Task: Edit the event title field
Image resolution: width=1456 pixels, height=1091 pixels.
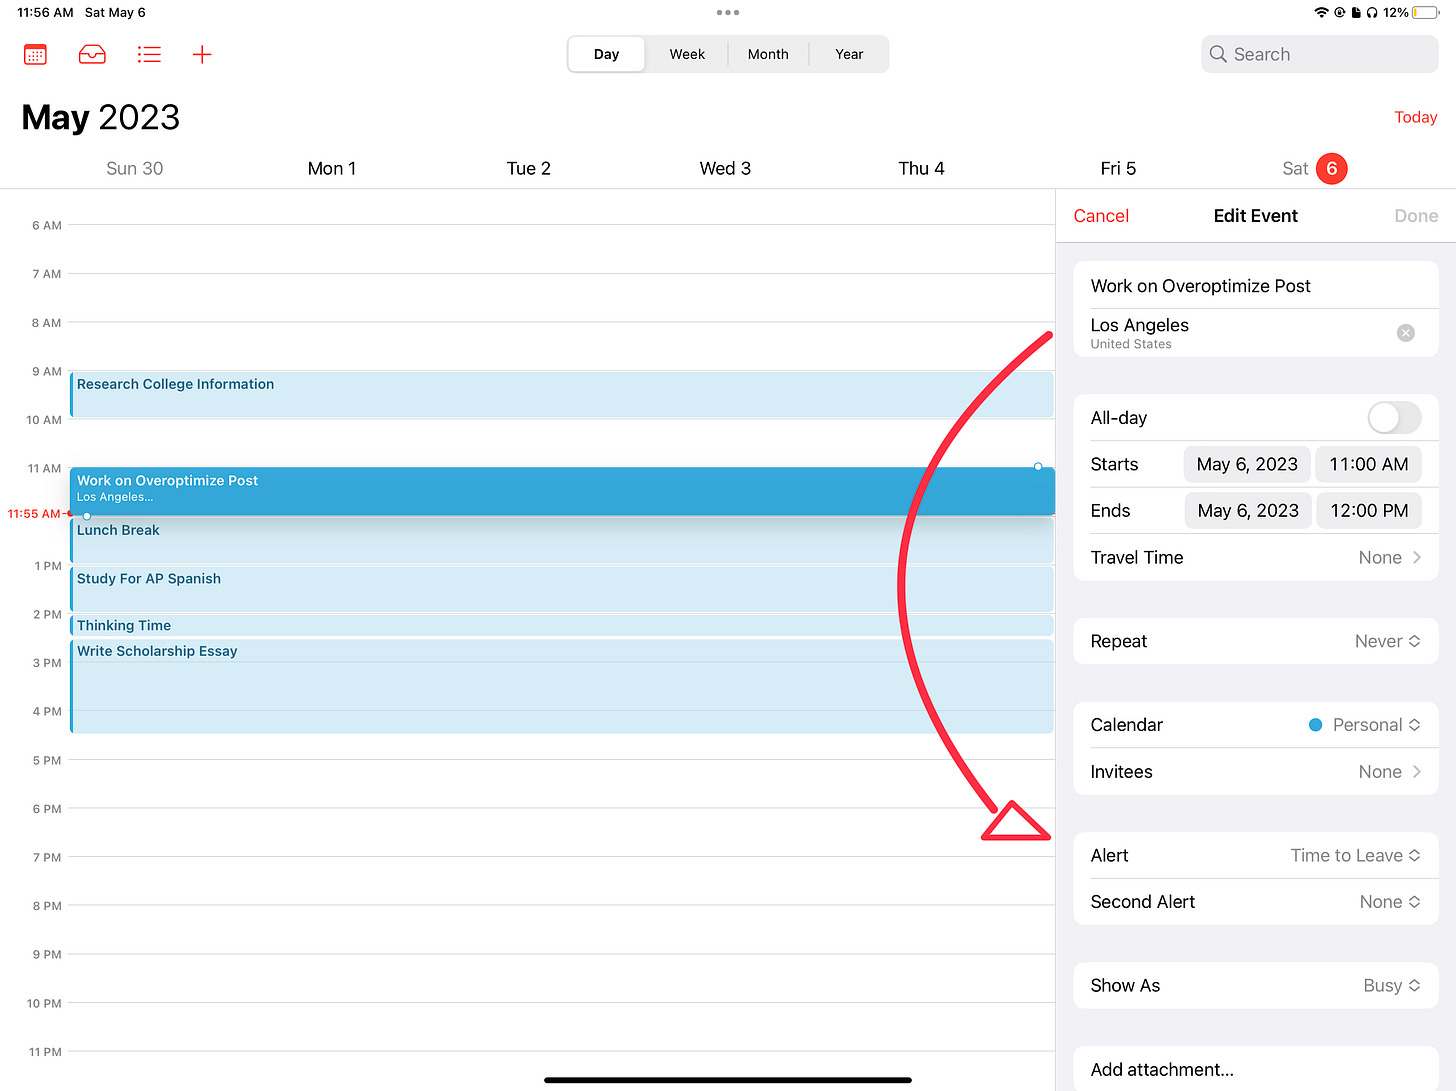Action: 1256,286
